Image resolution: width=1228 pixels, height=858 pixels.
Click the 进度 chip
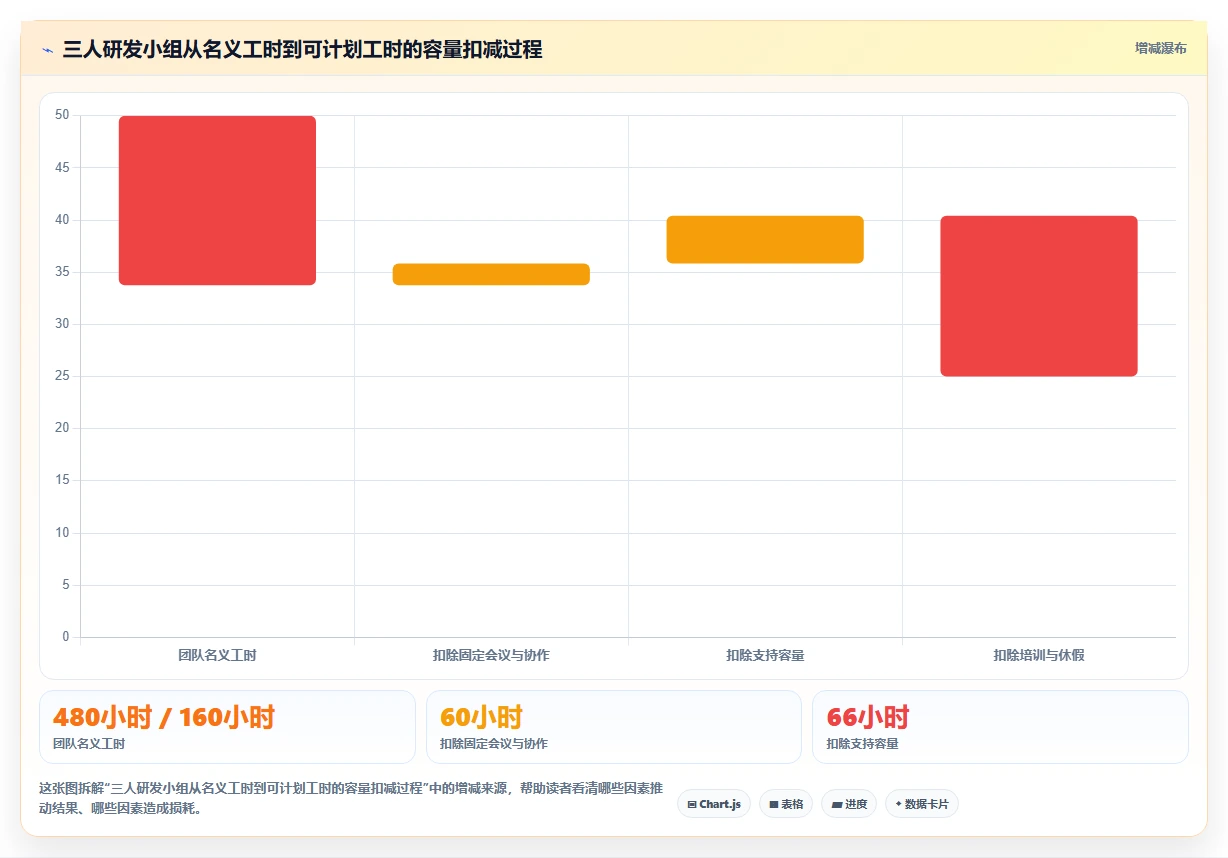(849, 804)
